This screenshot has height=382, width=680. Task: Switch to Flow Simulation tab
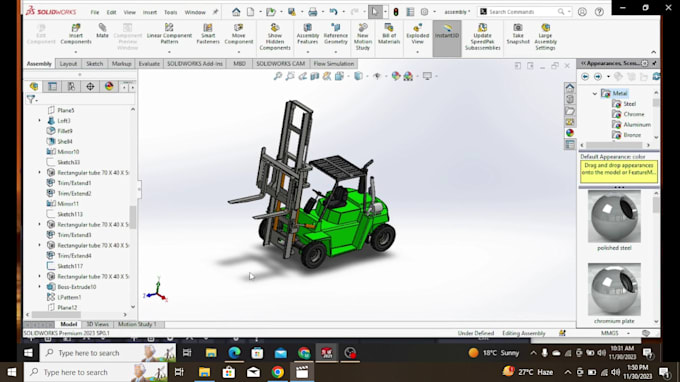[x=333, y=64]
